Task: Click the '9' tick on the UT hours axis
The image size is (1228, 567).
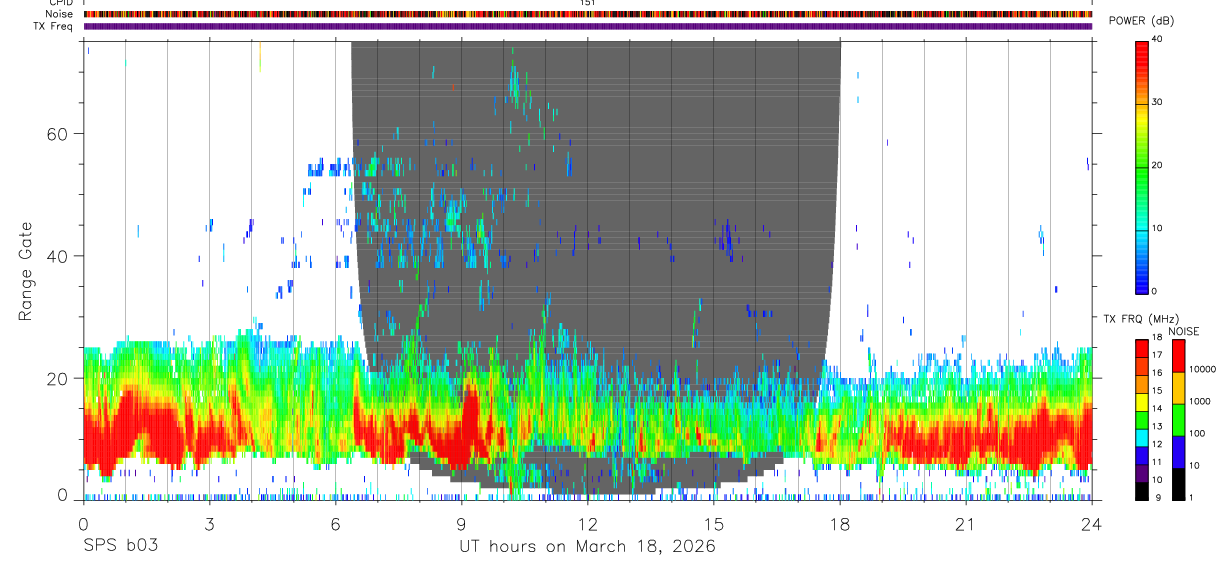Action: click(461, 524)
